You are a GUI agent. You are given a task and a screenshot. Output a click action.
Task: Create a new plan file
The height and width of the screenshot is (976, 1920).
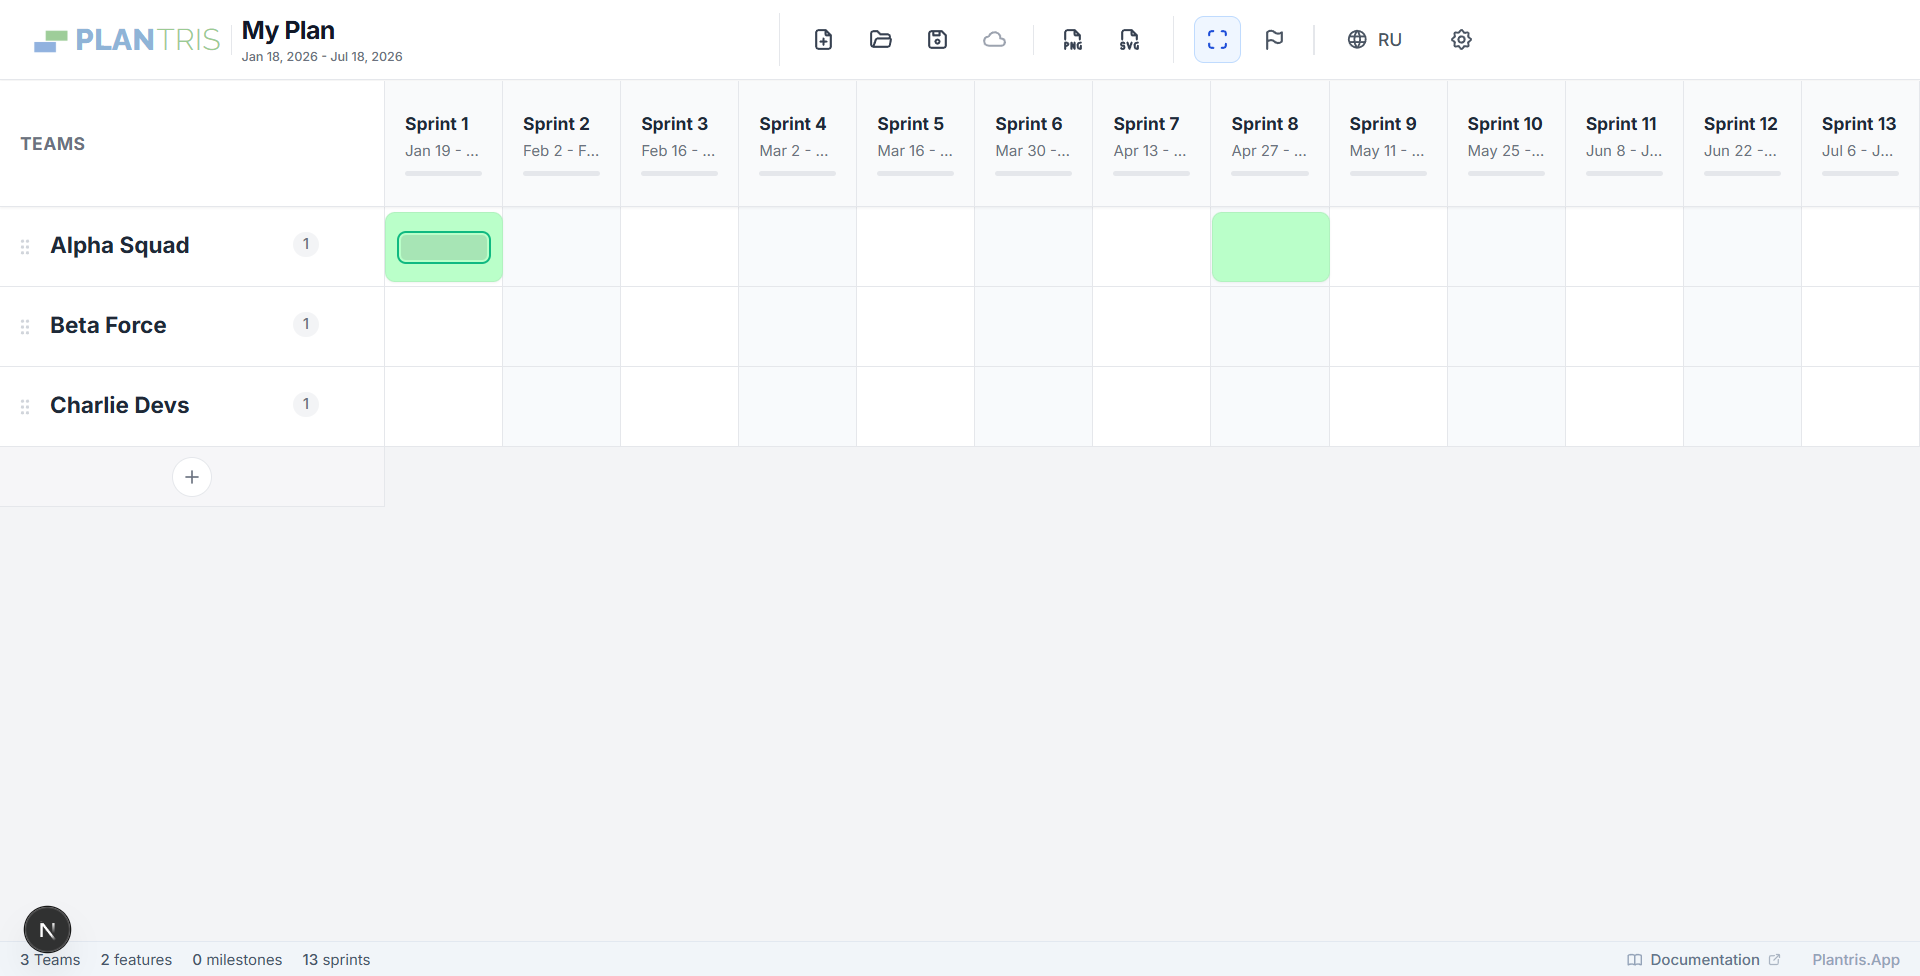pos(823,40)
